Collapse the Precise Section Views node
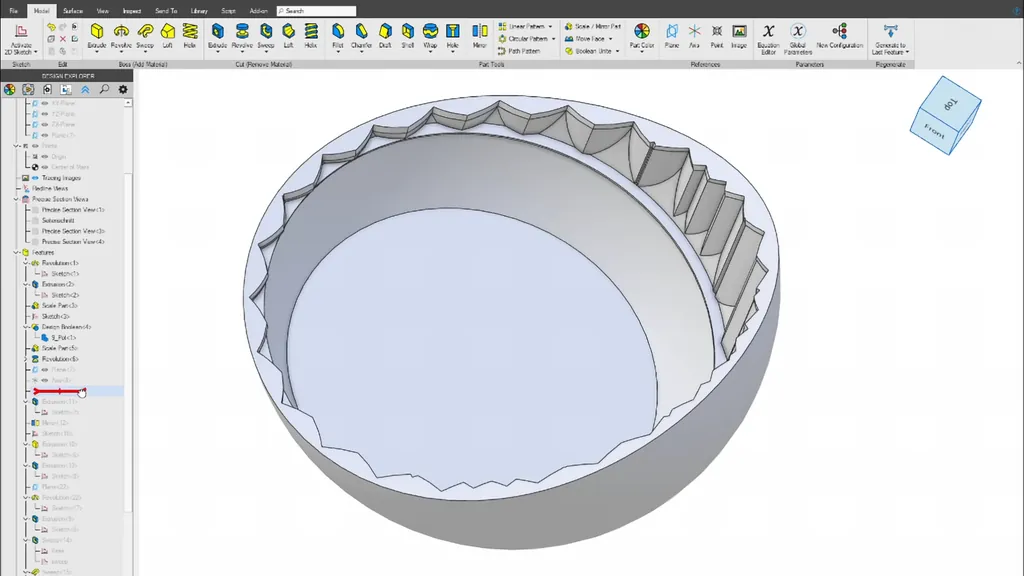Screen dimensions: 1024x576 [x=16, y=199]
